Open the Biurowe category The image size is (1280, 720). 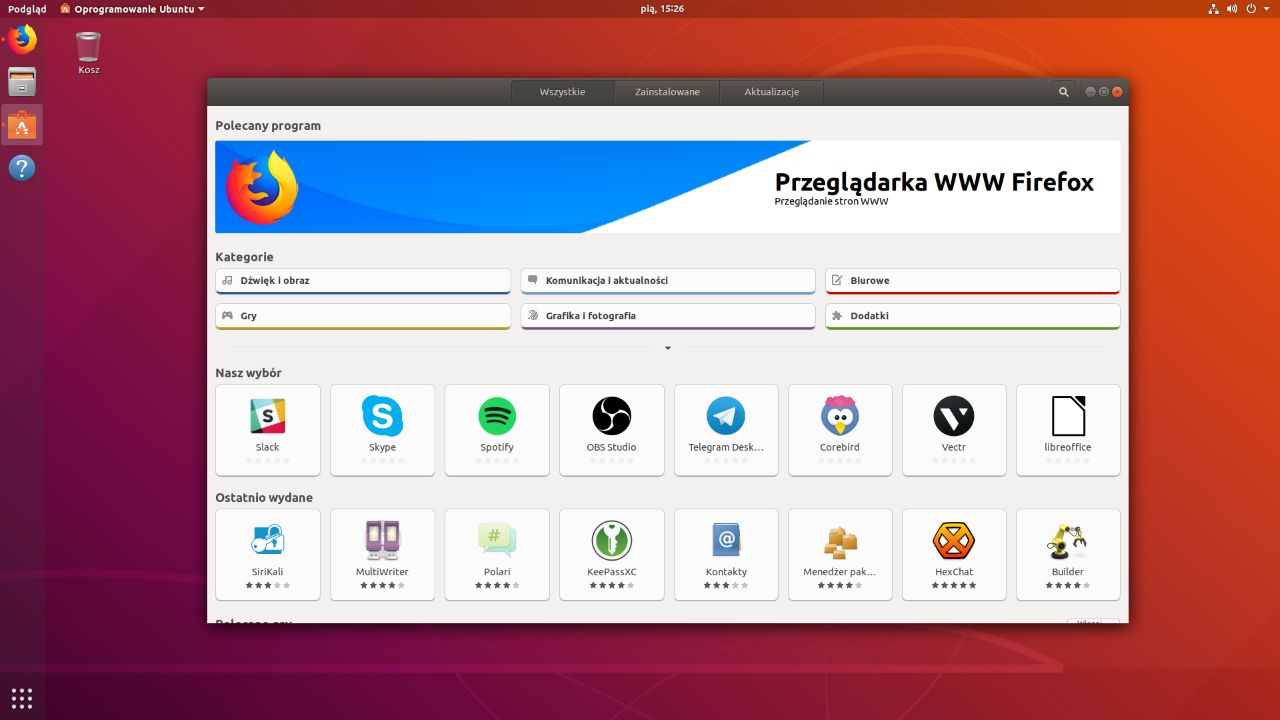point(973,281)
